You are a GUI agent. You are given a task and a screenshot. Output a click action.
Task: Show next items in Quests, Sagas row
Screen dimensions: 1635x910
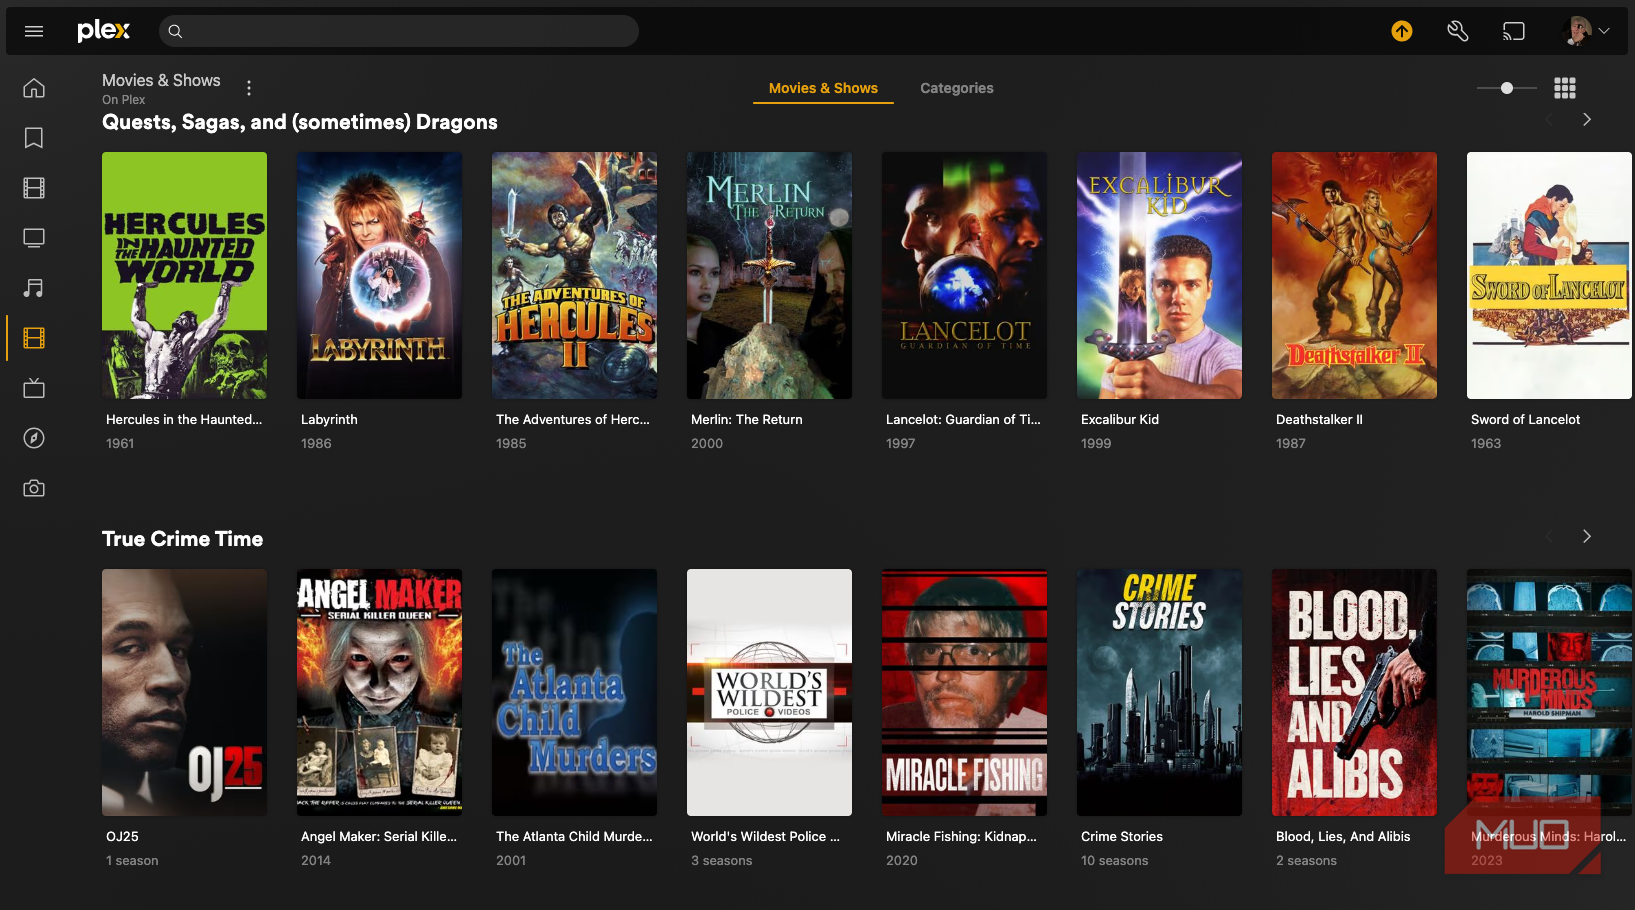1587,119
